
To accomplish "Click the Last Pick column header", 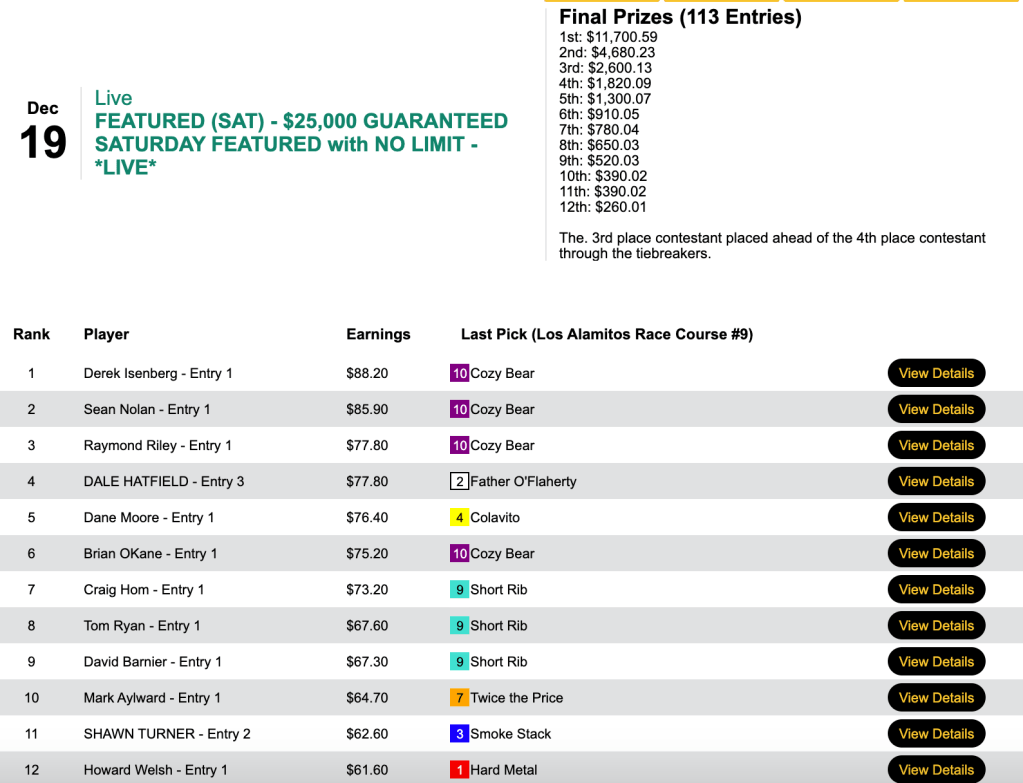I will 606,334.
